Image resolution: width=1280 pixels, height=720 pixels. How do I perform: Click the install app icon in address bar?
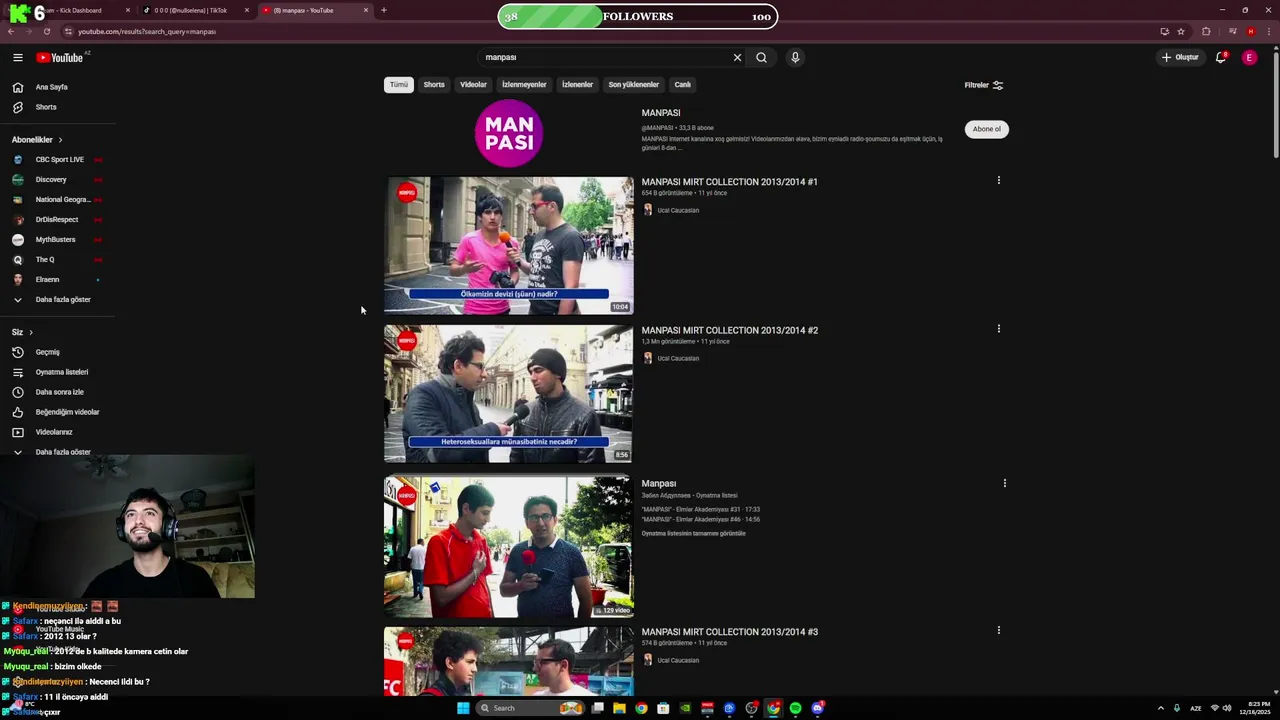tap(1164, 31)
